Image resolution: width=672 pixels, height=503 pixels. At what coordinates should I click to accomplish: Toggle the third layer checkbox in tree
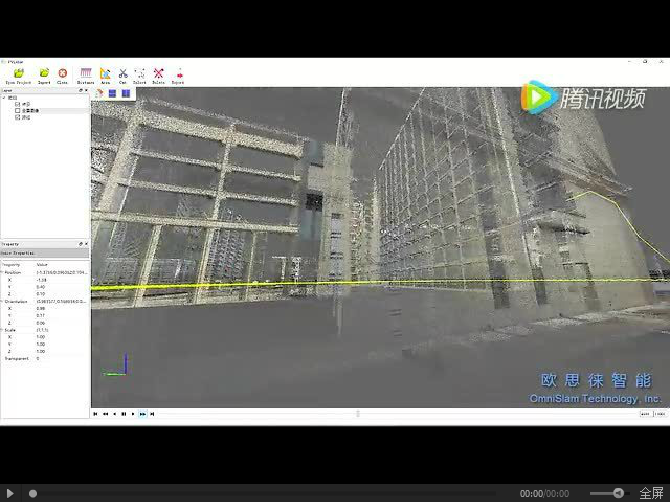coord(18,117)
